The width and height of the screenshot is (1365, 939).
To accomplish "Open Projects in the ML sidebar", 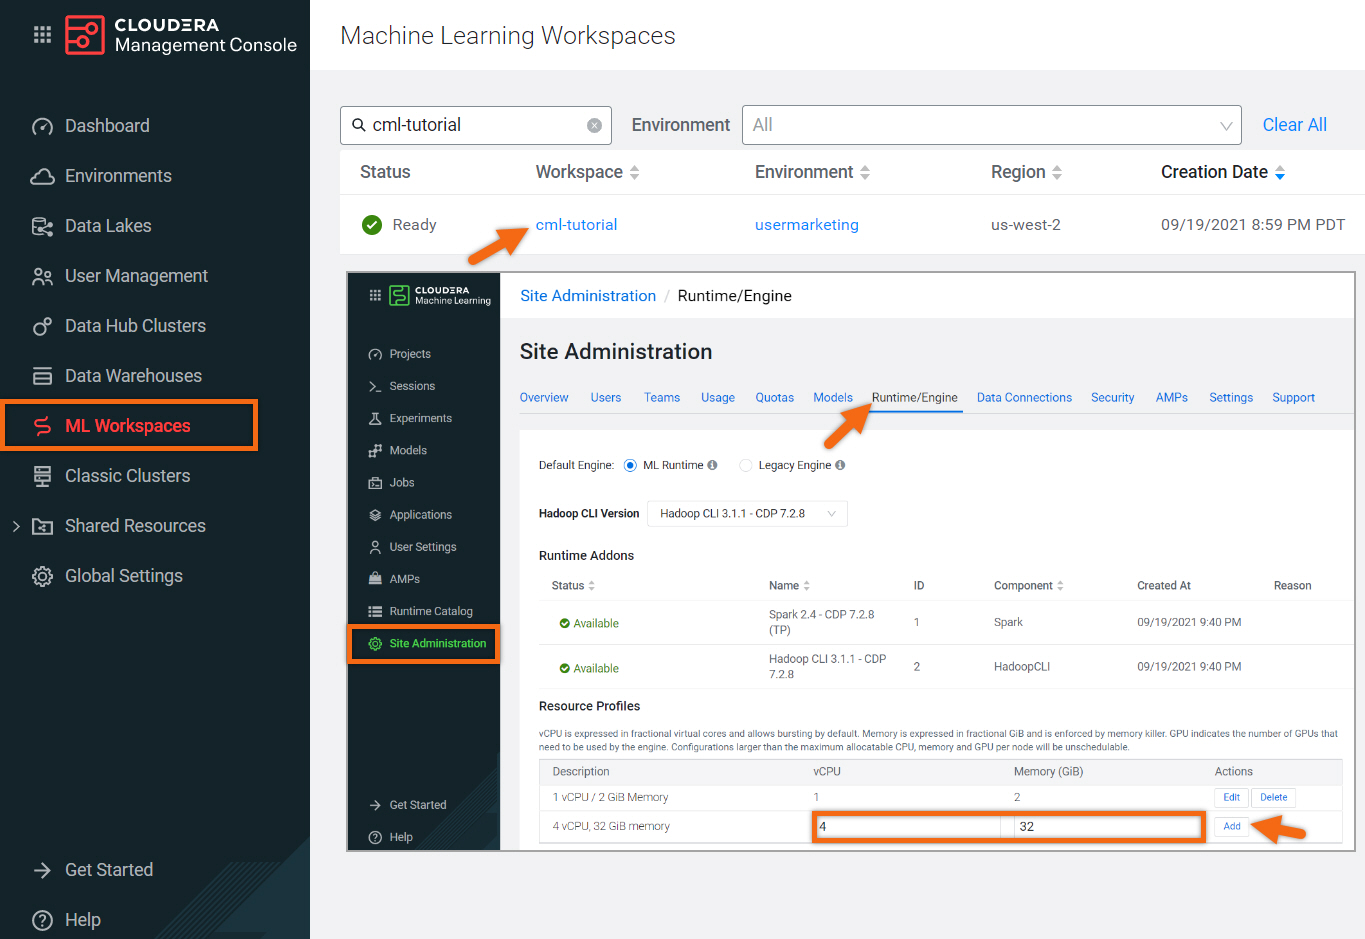I will (410, 354).
